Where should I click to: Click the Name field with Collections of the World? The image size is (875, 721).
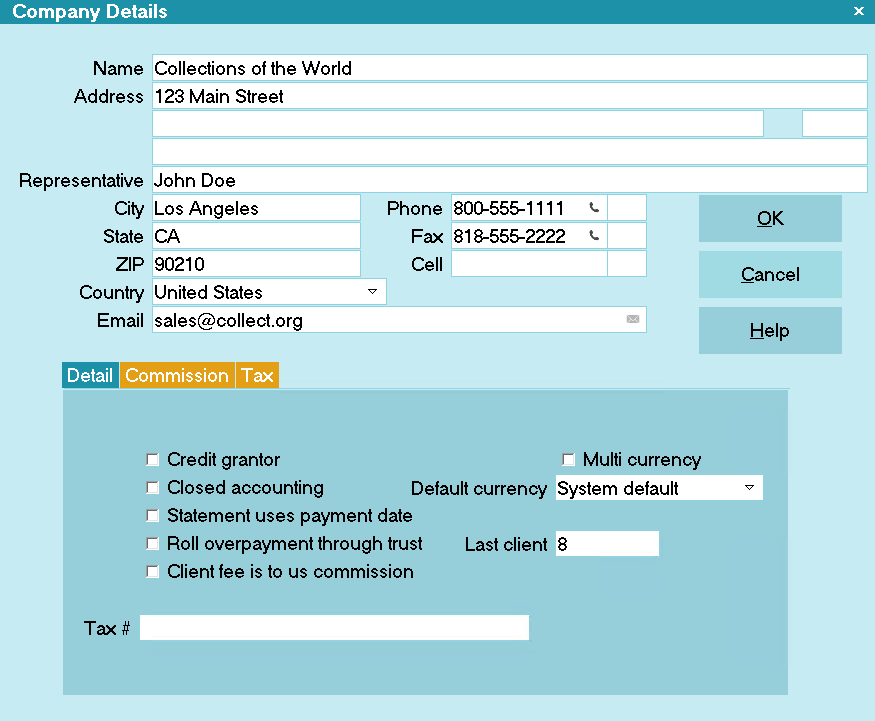click(509, 68)
